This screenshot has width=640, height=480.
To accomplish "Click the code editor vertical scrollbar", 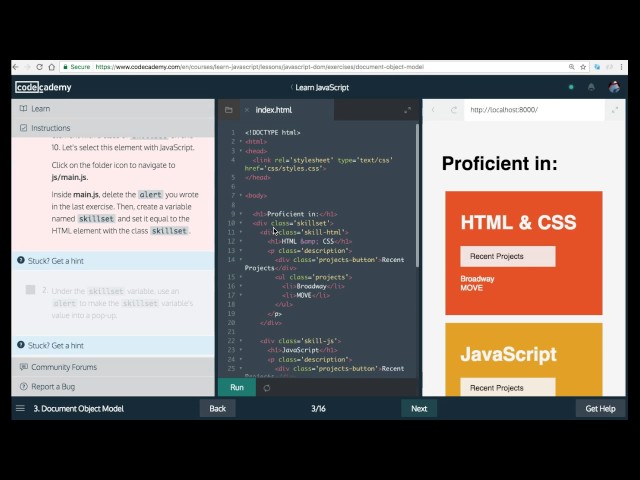I will click(417, 196).
